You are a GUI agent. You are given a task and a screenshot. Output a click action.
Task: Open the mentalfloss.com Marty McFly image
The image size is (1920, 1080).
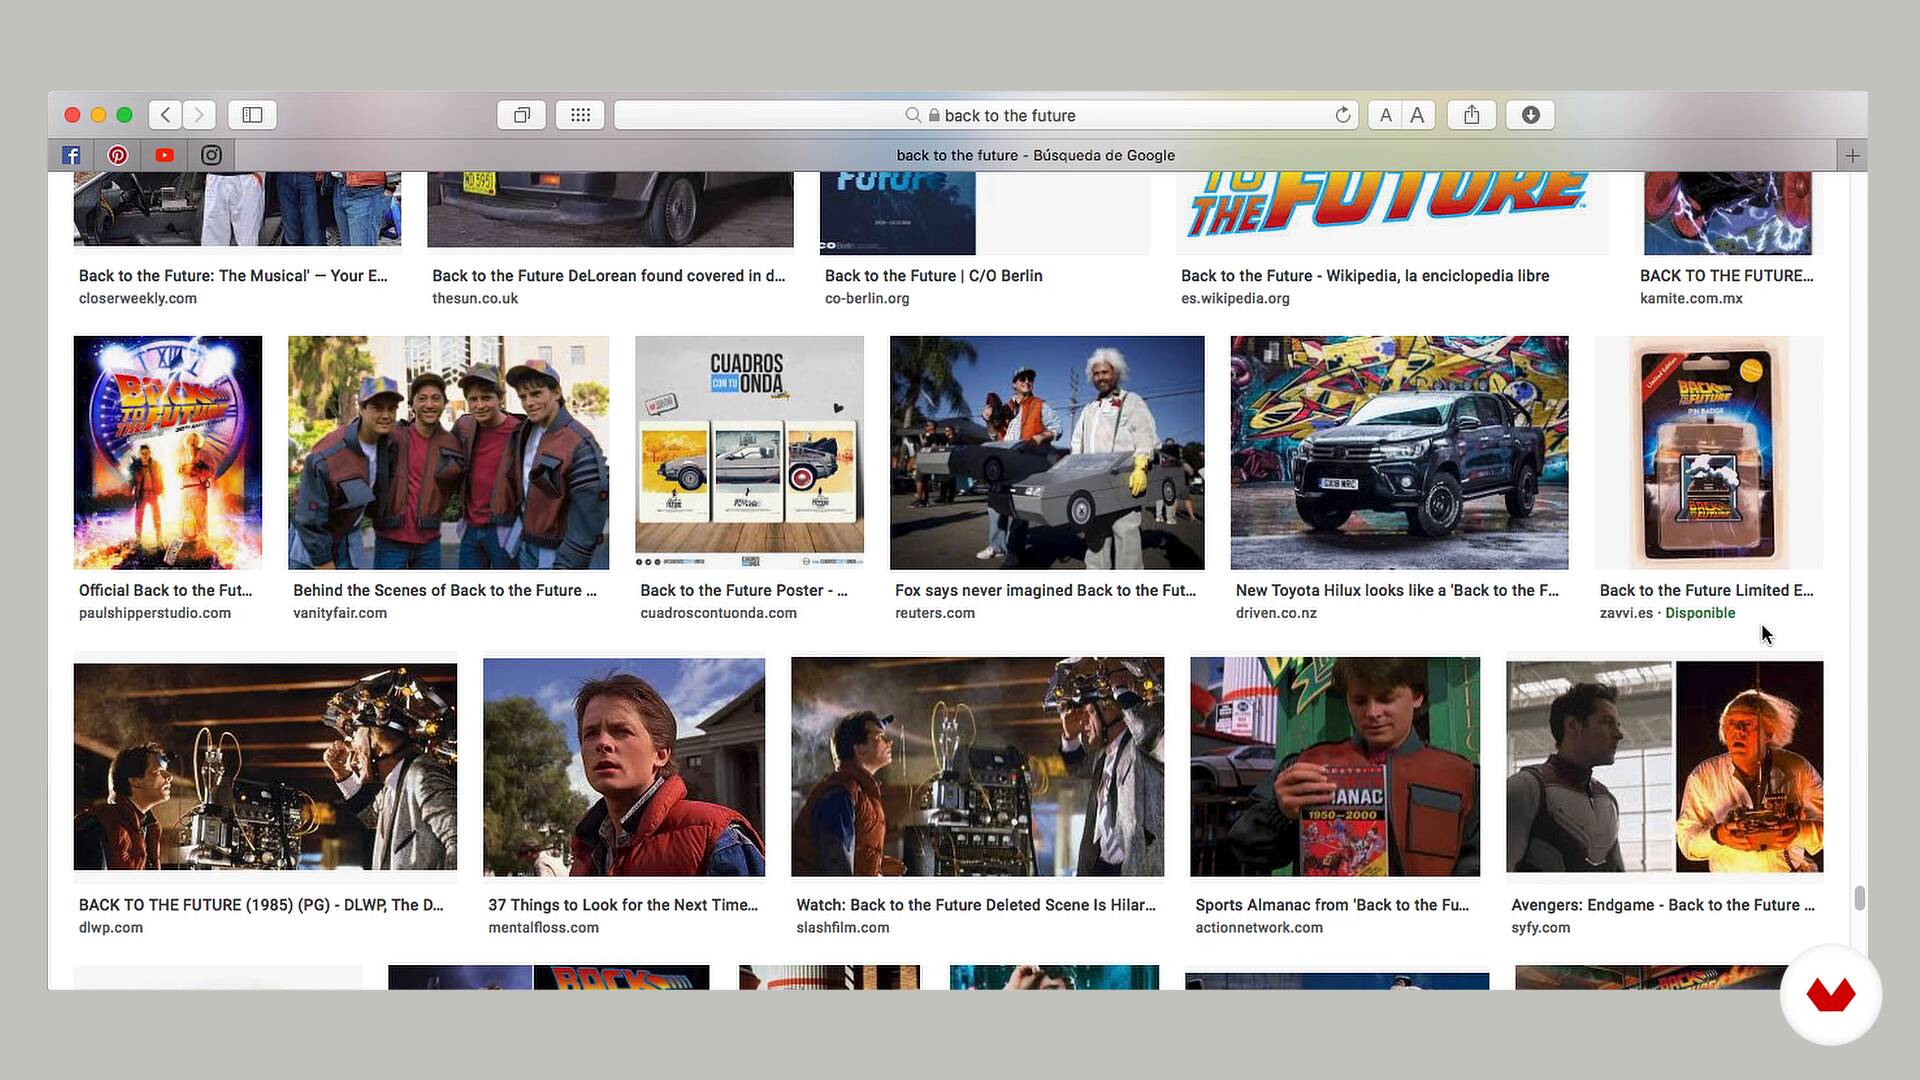[624, 767]
